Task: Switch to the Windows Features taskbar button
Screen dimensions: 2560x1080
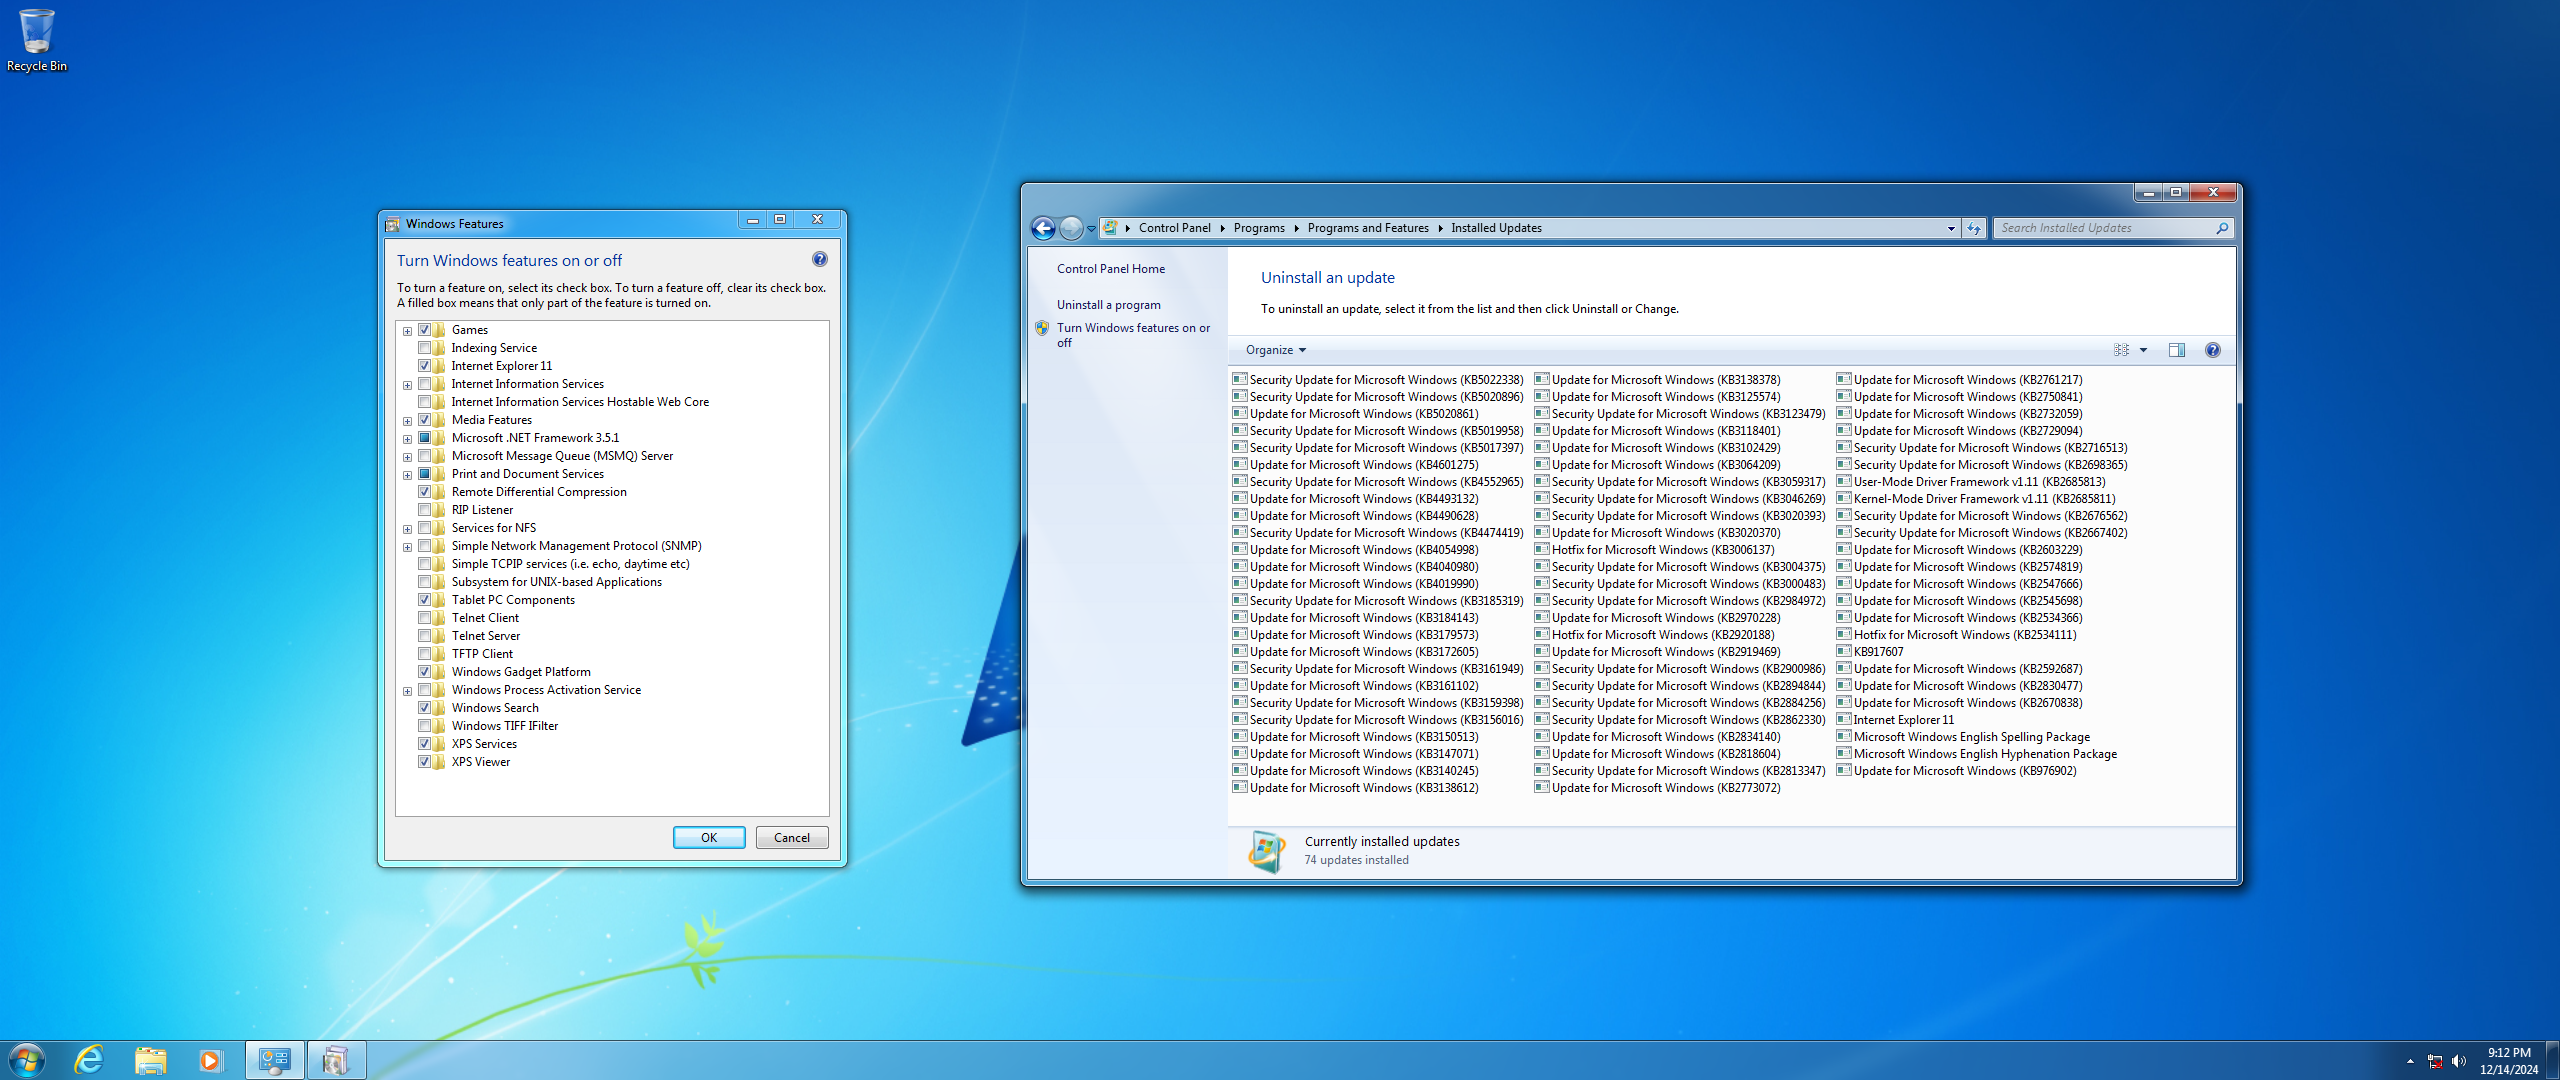Action: coord(336,1060)
